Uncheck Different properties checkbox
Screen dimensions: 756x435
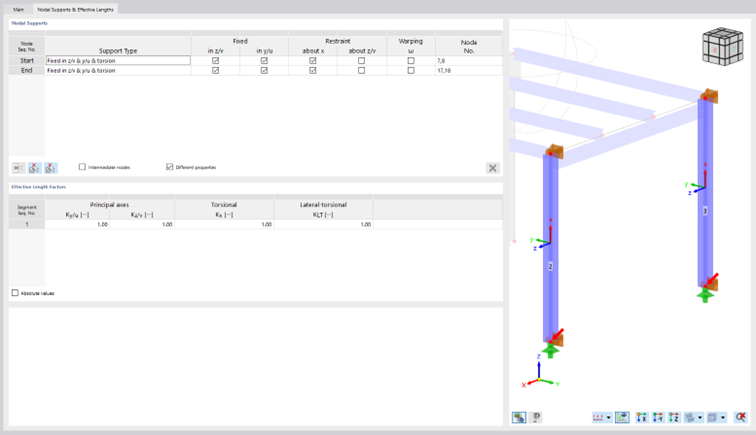click(x=170, y=167)
